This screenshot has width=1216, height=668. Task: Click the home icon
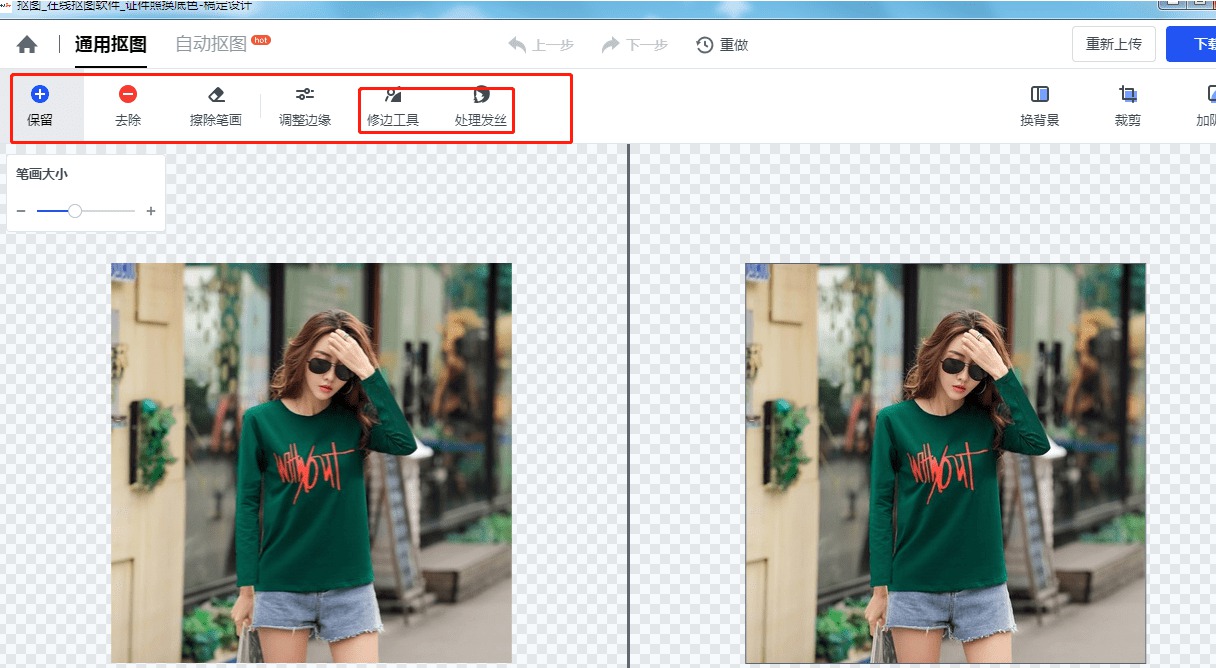coord(27,45)
